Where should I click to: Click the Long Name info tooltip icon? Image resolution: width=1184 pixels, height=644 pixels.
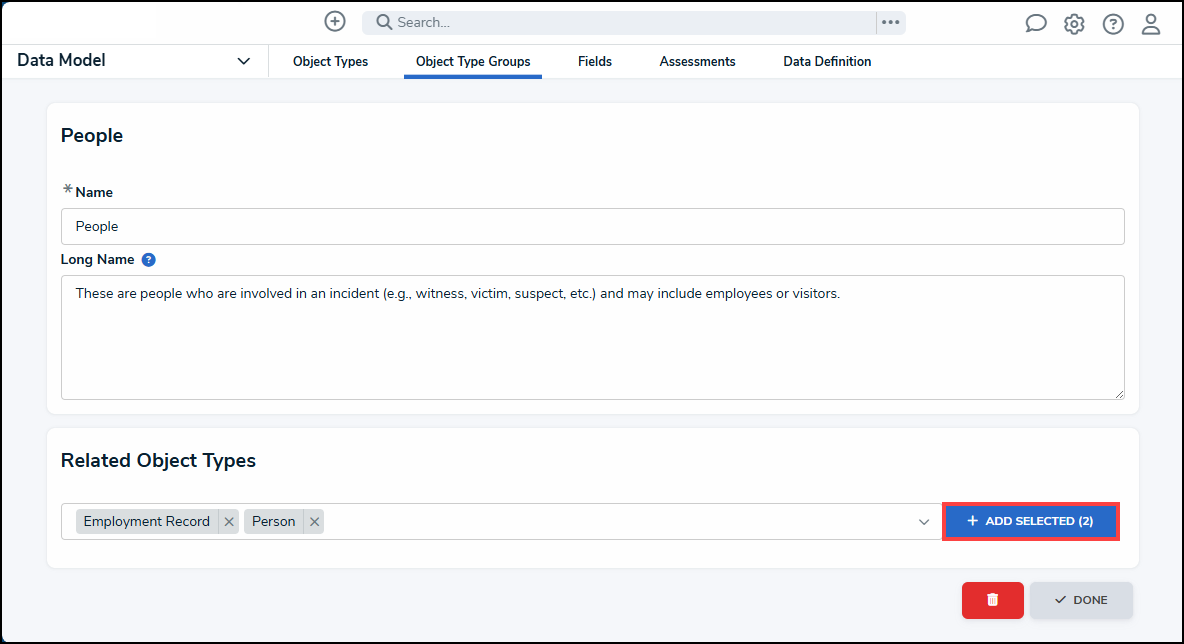[x=148, y=260]
